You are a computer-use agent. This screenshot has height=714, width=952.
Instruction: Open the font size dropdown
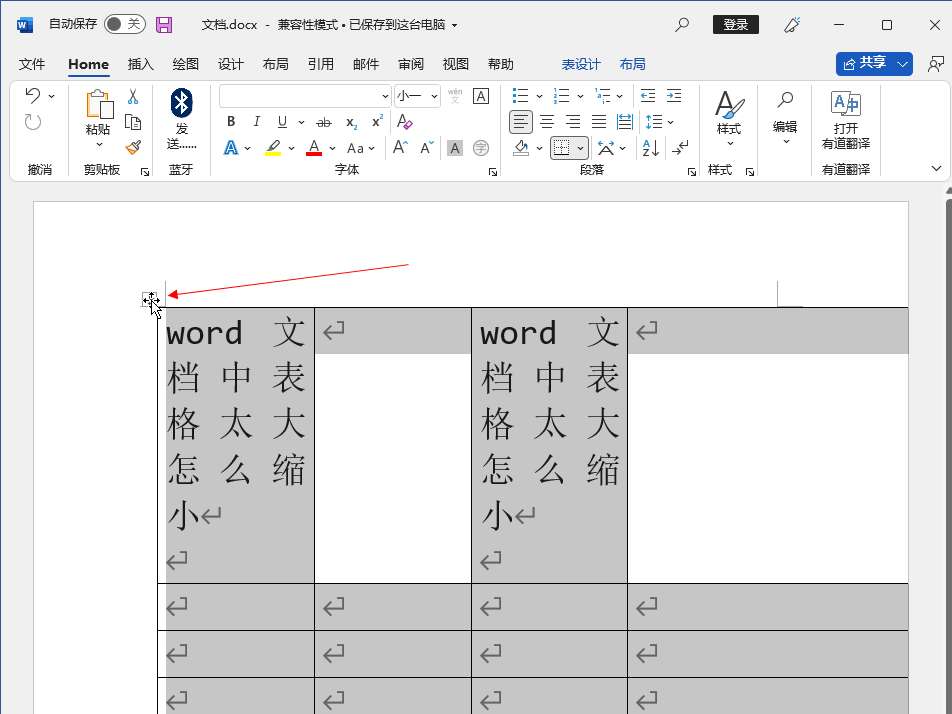434,97
